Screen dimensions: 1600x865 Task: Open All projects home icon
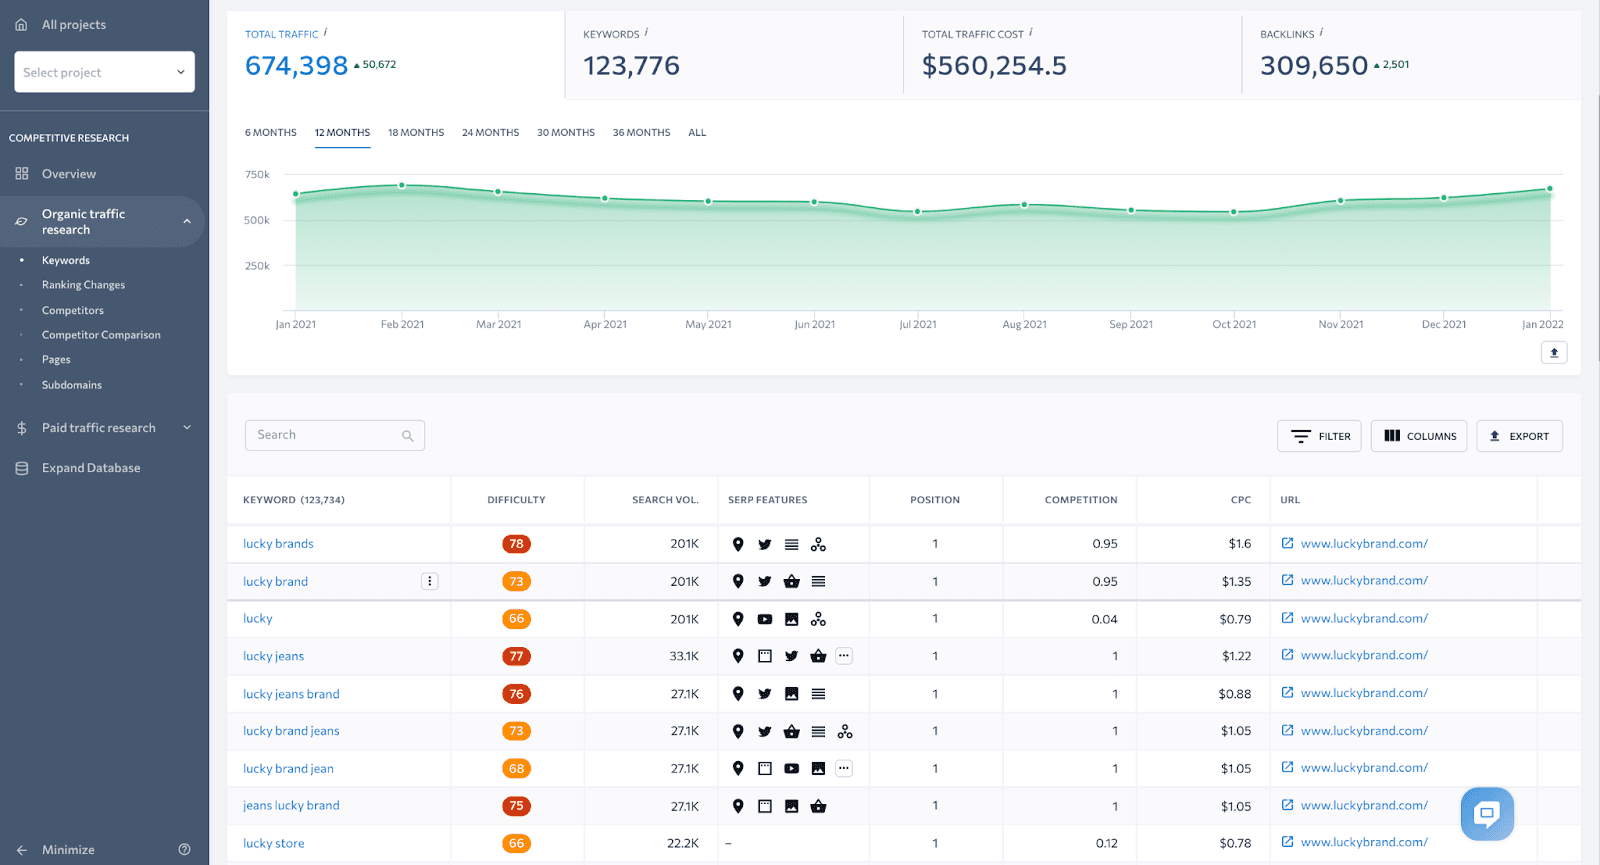21,24
